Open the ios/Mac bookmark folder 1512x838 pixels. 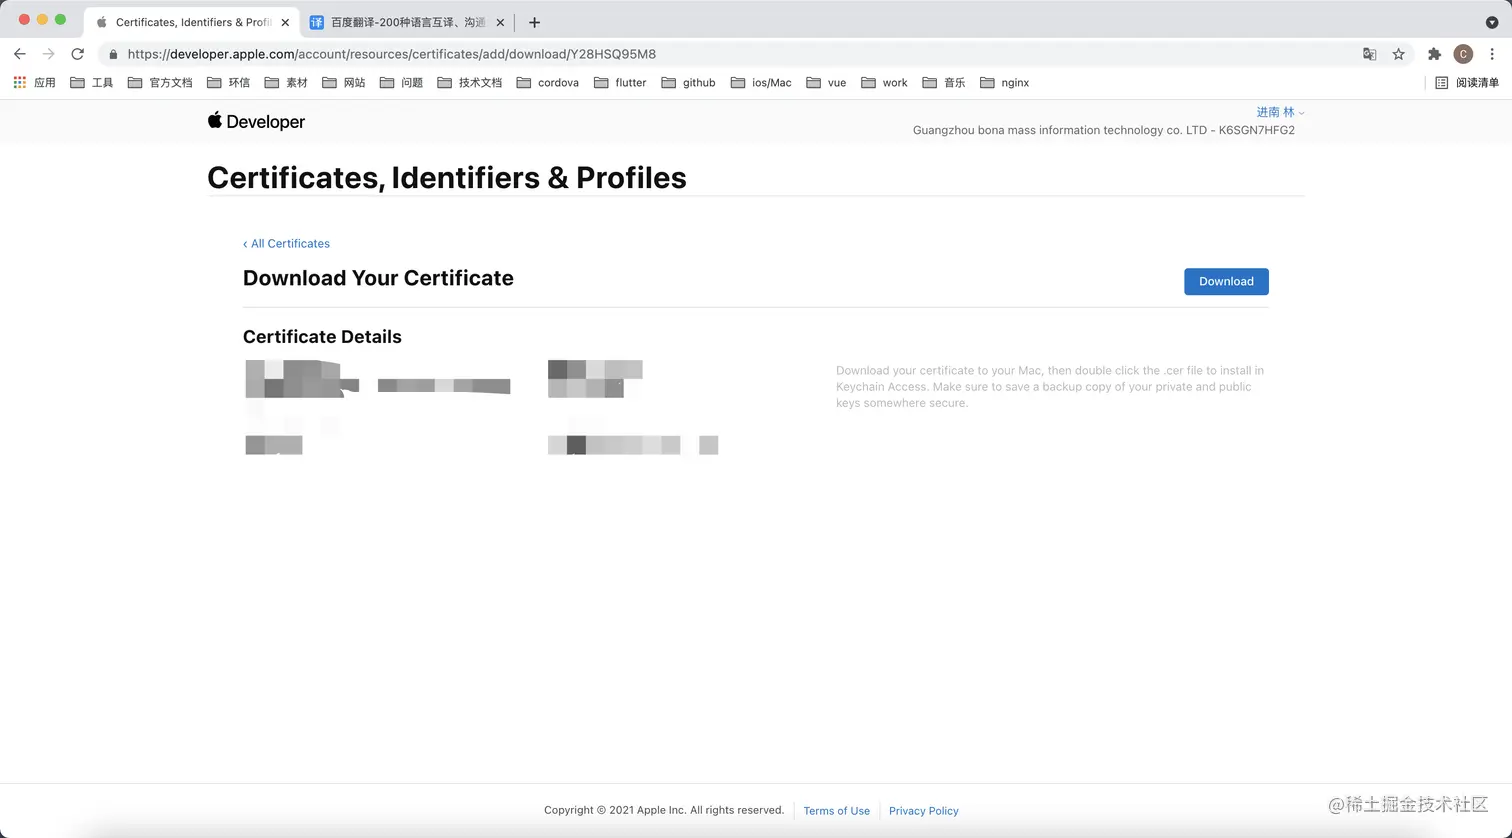click(x=761, y=83)
